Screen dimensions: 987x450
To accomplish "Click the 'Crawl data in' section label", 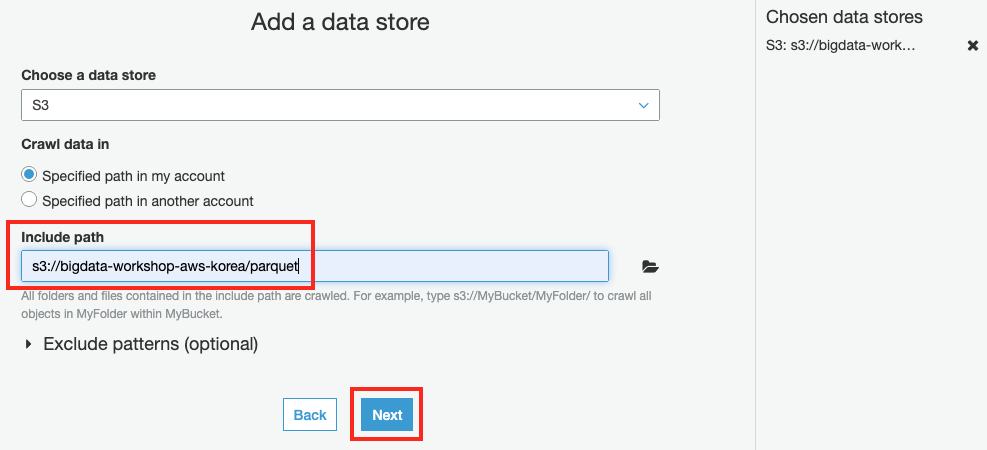I will [65, 144].
